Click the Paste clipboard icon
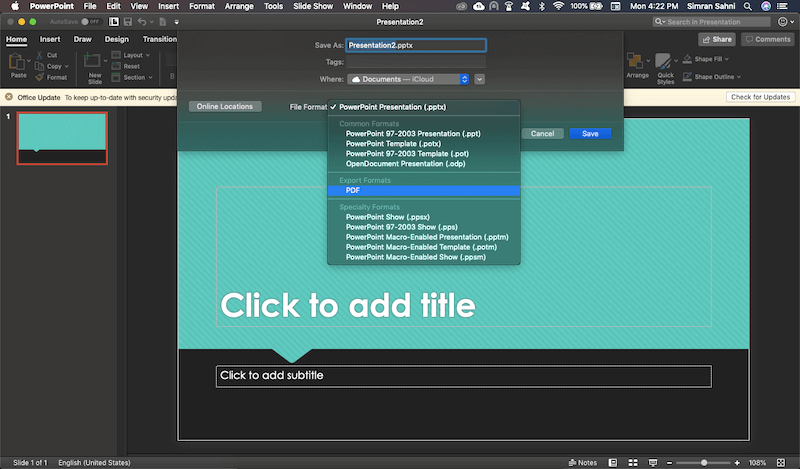Image resolution: width=800 pixels, height=469 pixels. pos(16,62)
